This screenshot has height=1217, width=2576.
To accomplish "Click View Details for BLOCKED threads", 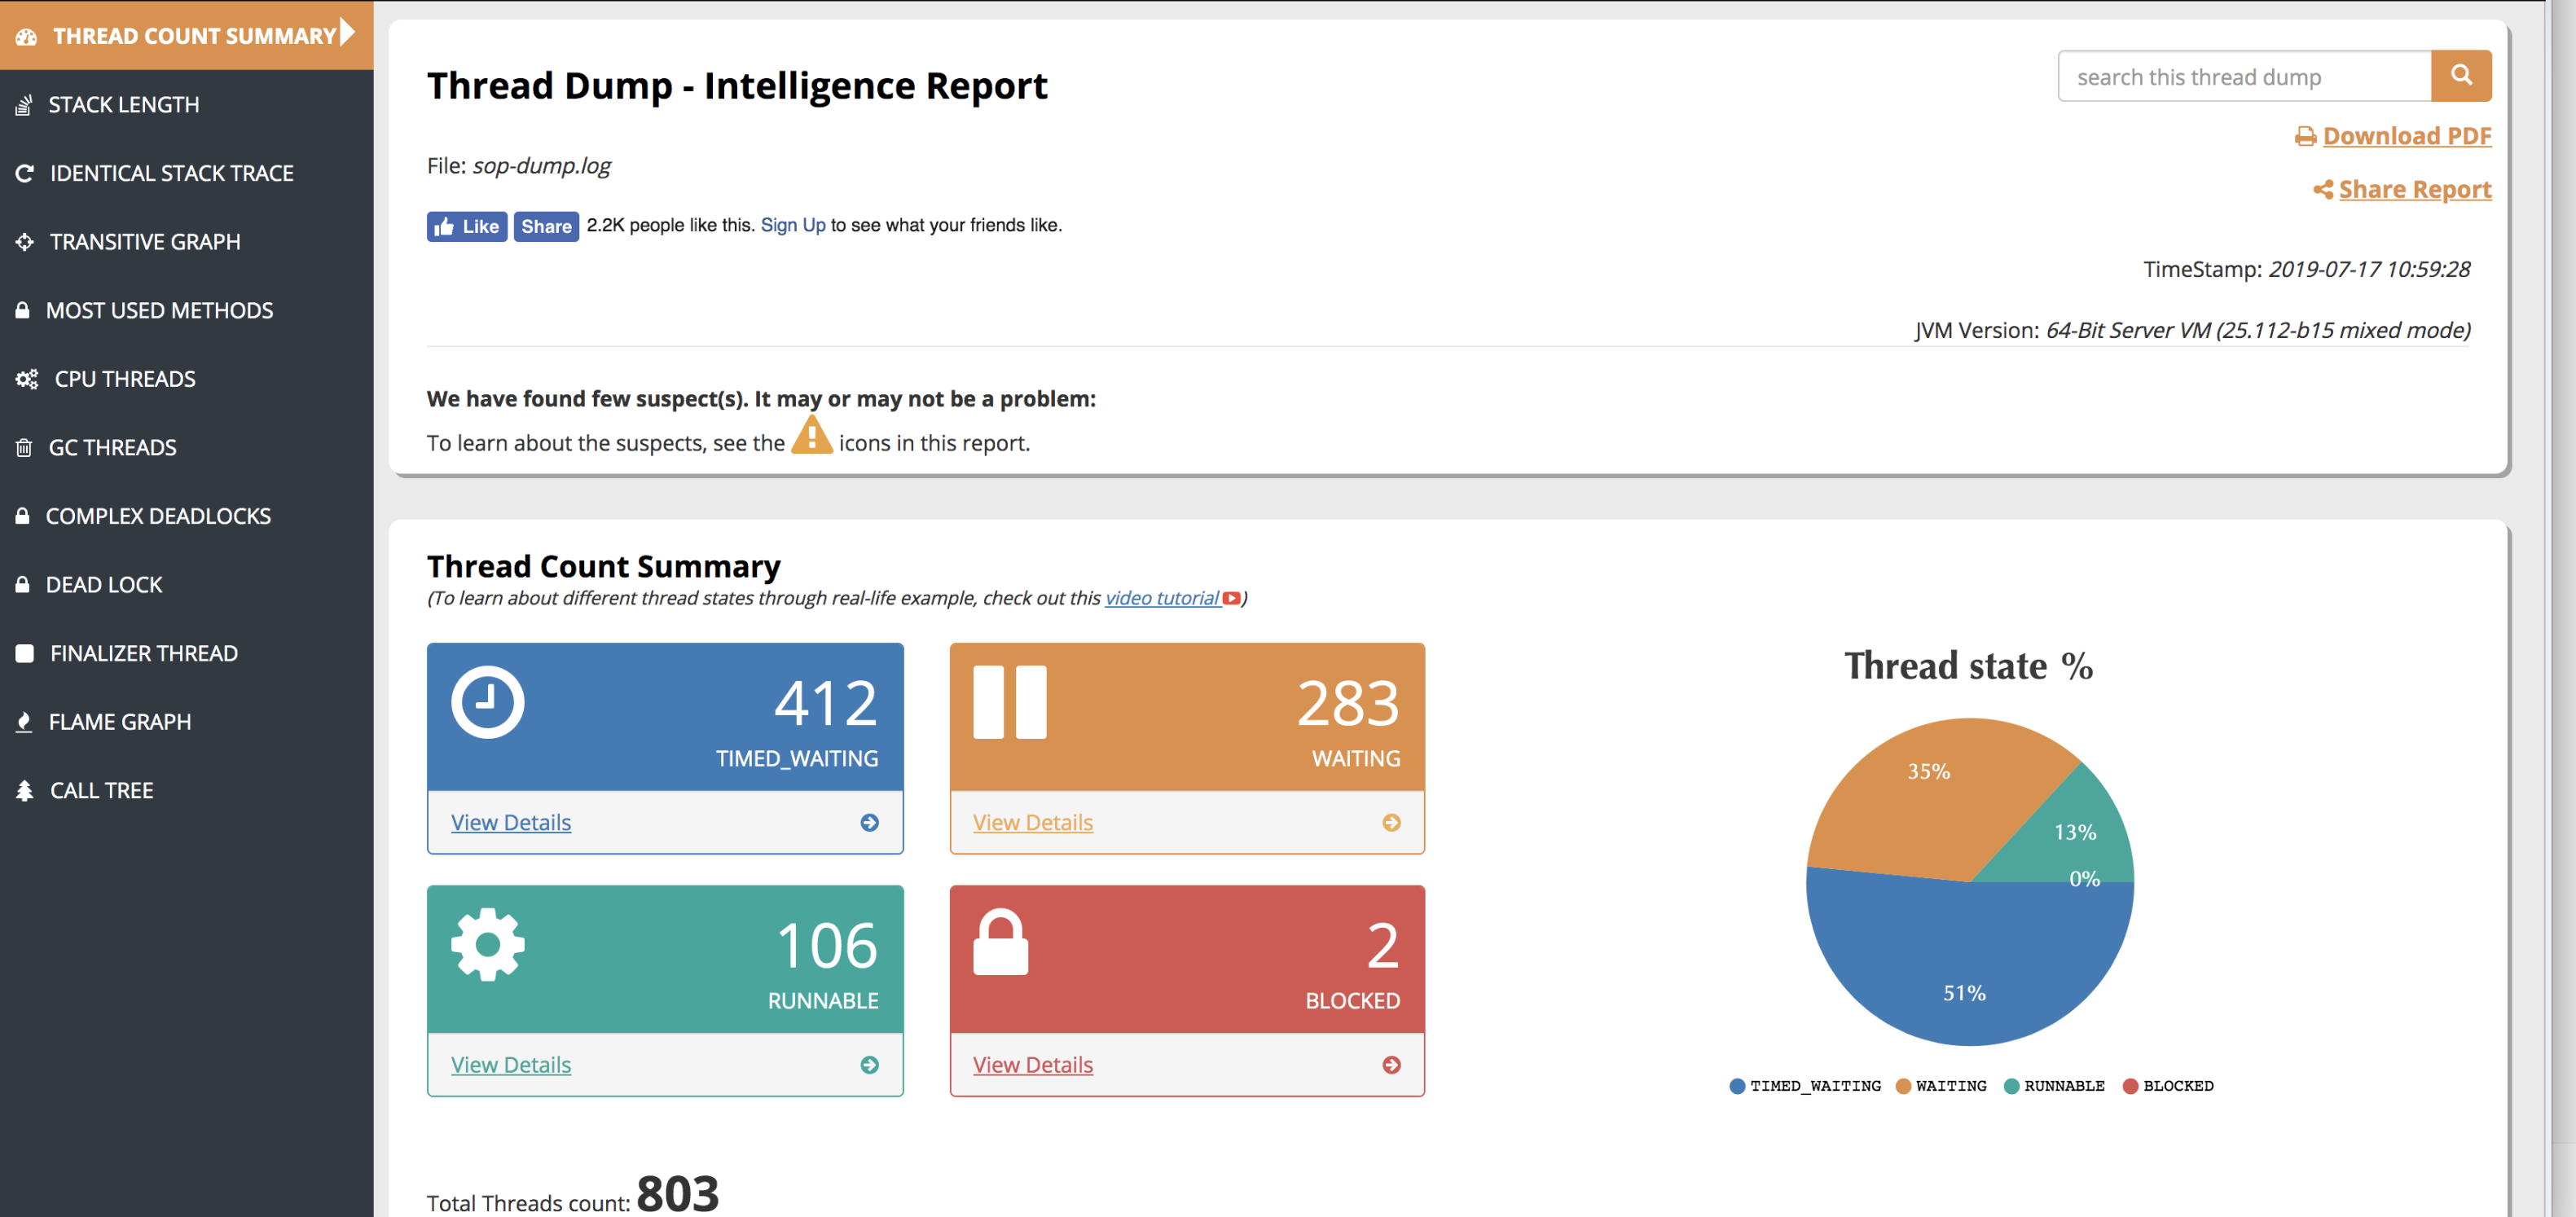I will click(1031, 1064).
